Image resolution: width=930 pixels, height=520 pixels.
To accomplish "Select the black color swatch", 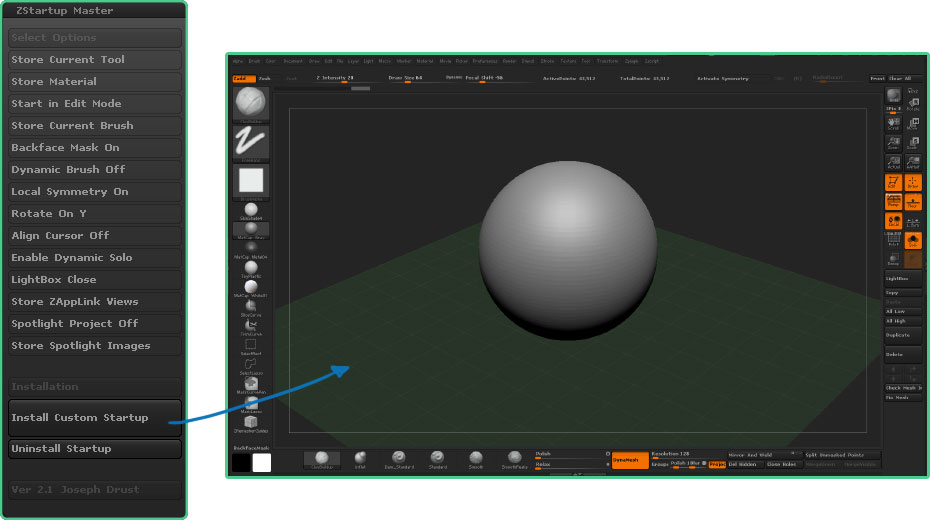I will tap(241, 462).
